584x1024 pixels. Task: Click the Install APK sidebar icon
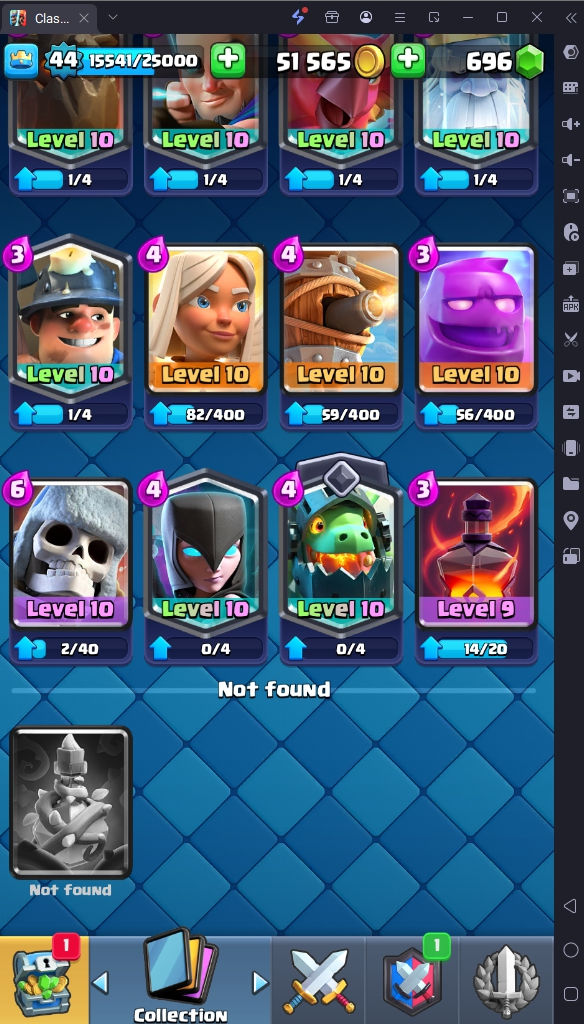(x=570, y=304)
